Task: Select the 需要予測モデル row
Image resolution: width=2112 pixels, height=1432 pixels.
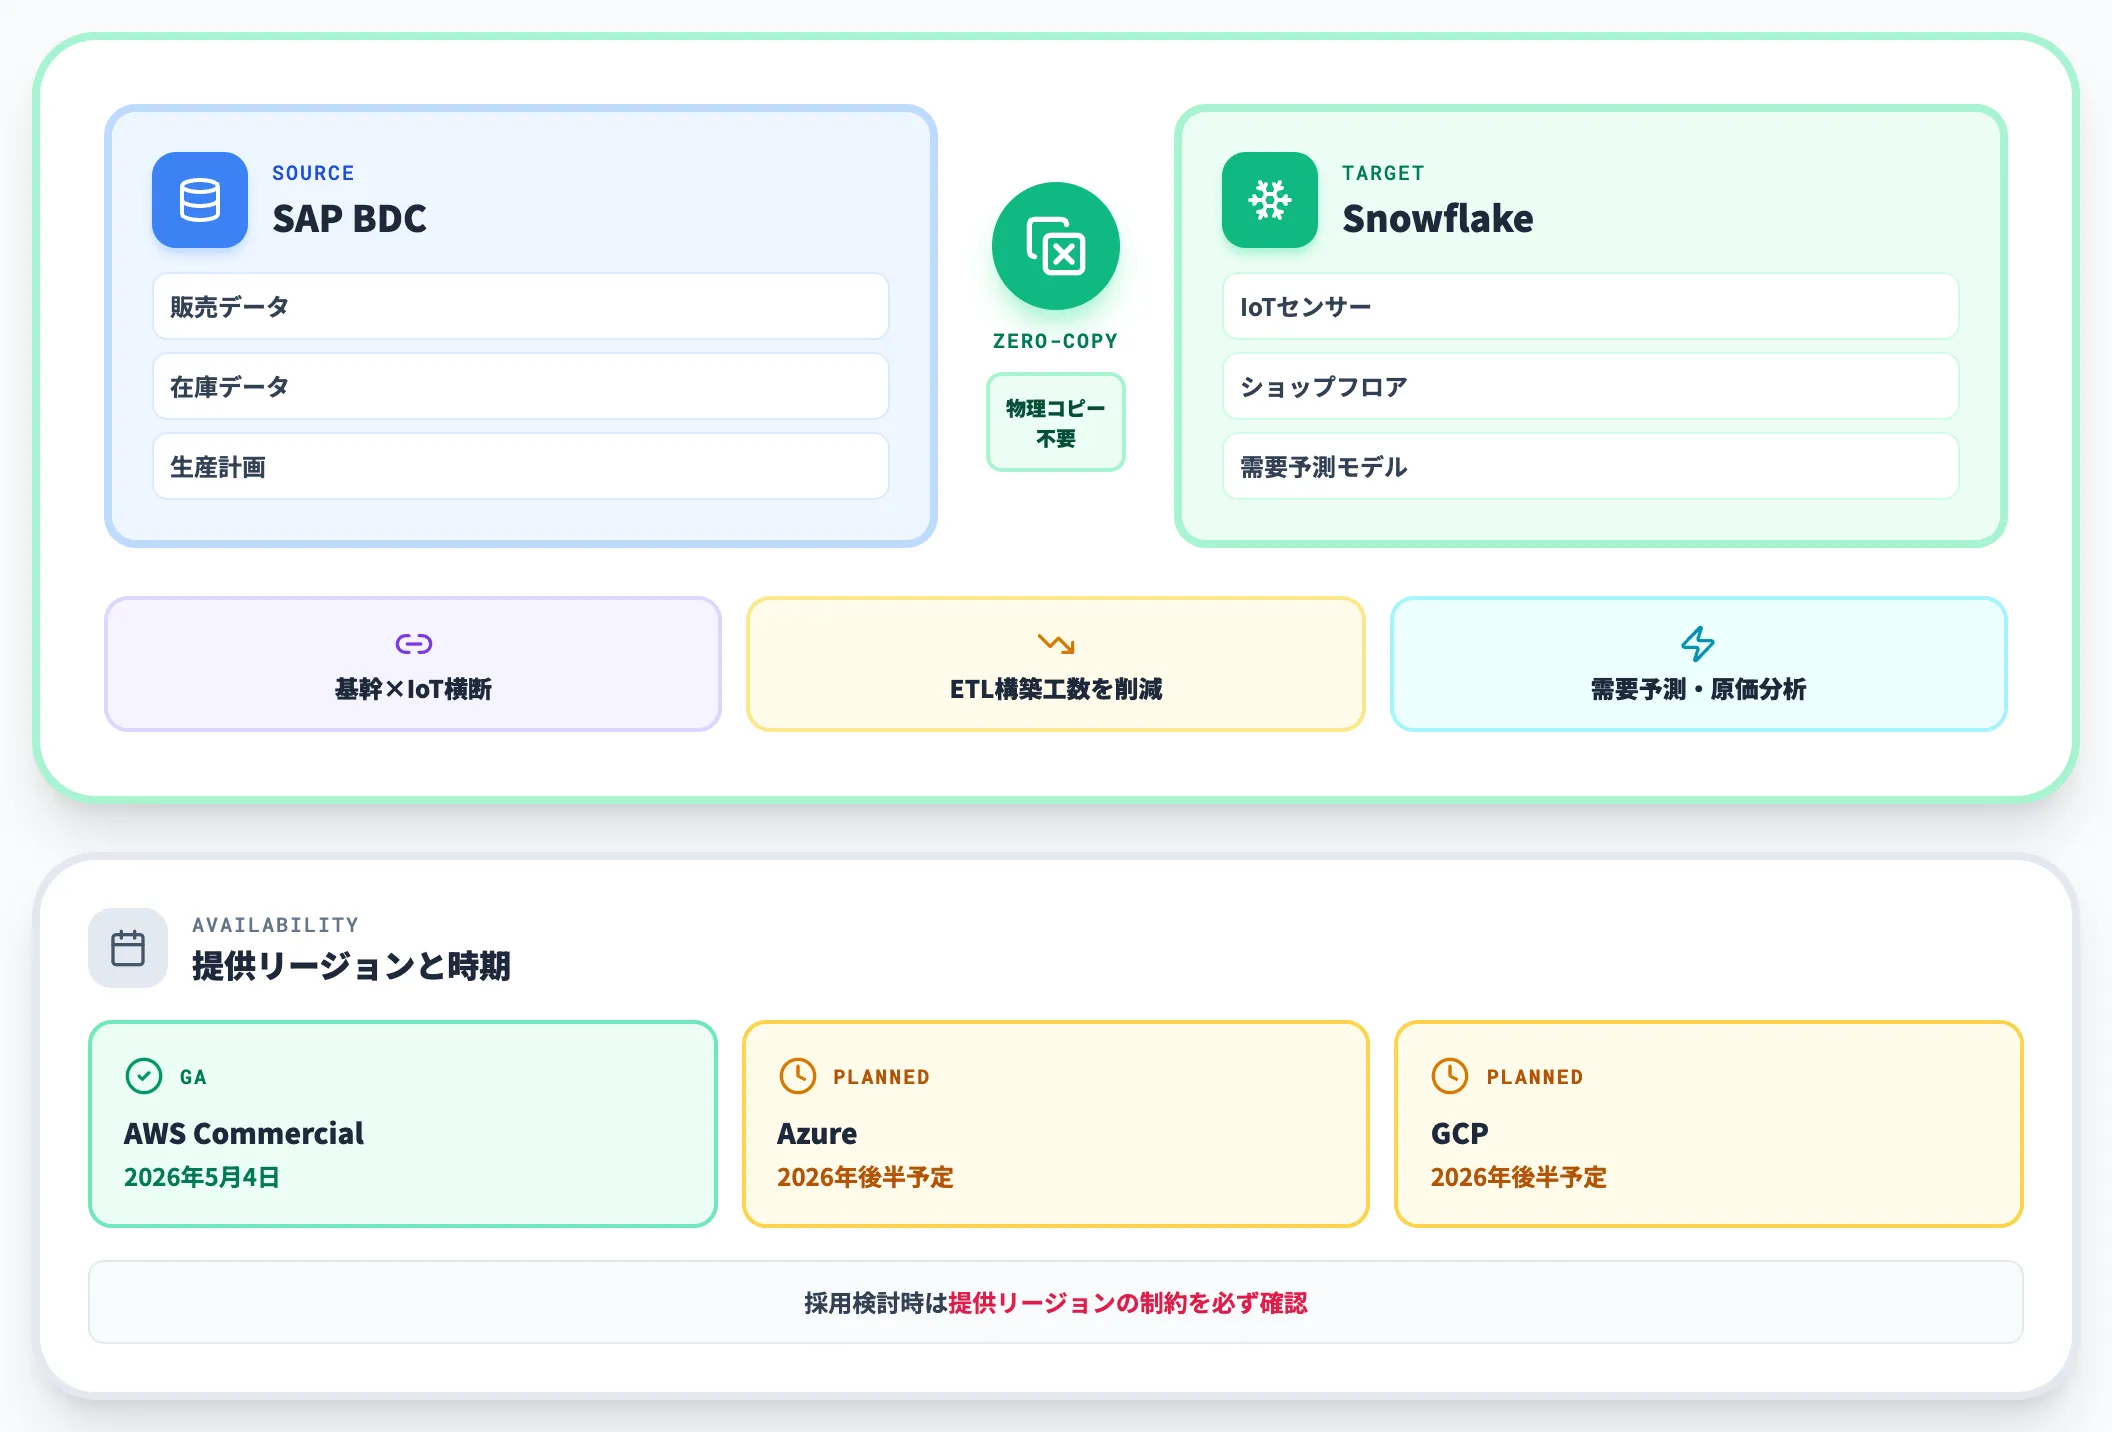Action: pos(1591,466)
